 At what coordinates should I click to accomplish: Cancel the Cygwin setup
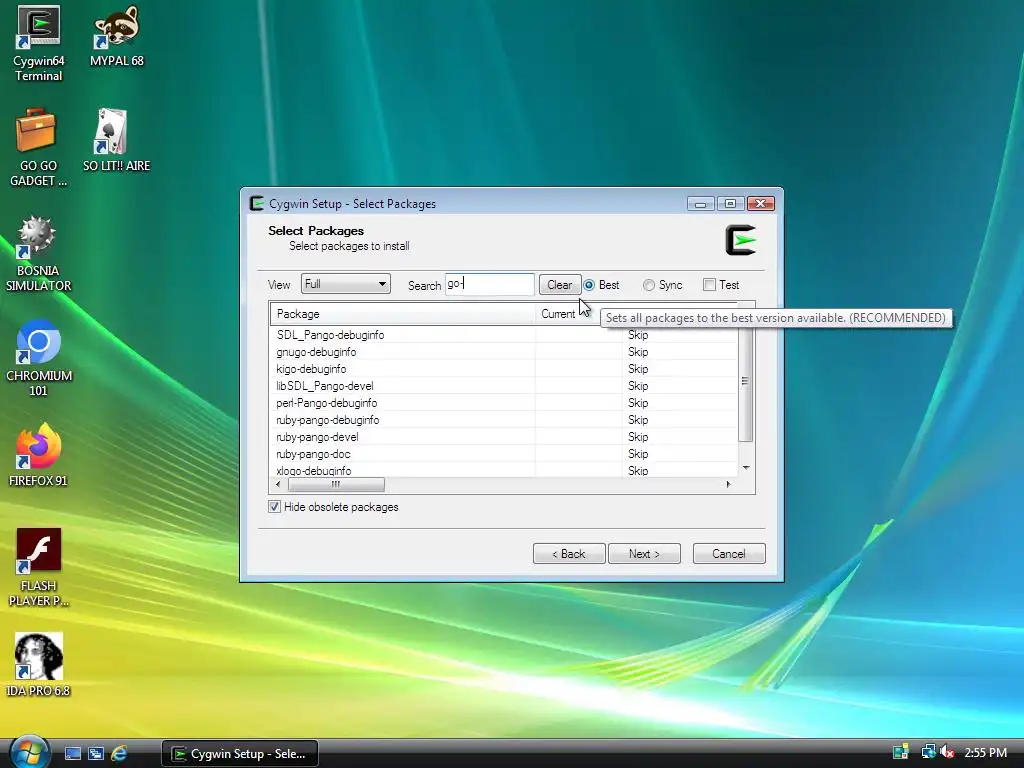pos(729,554)
